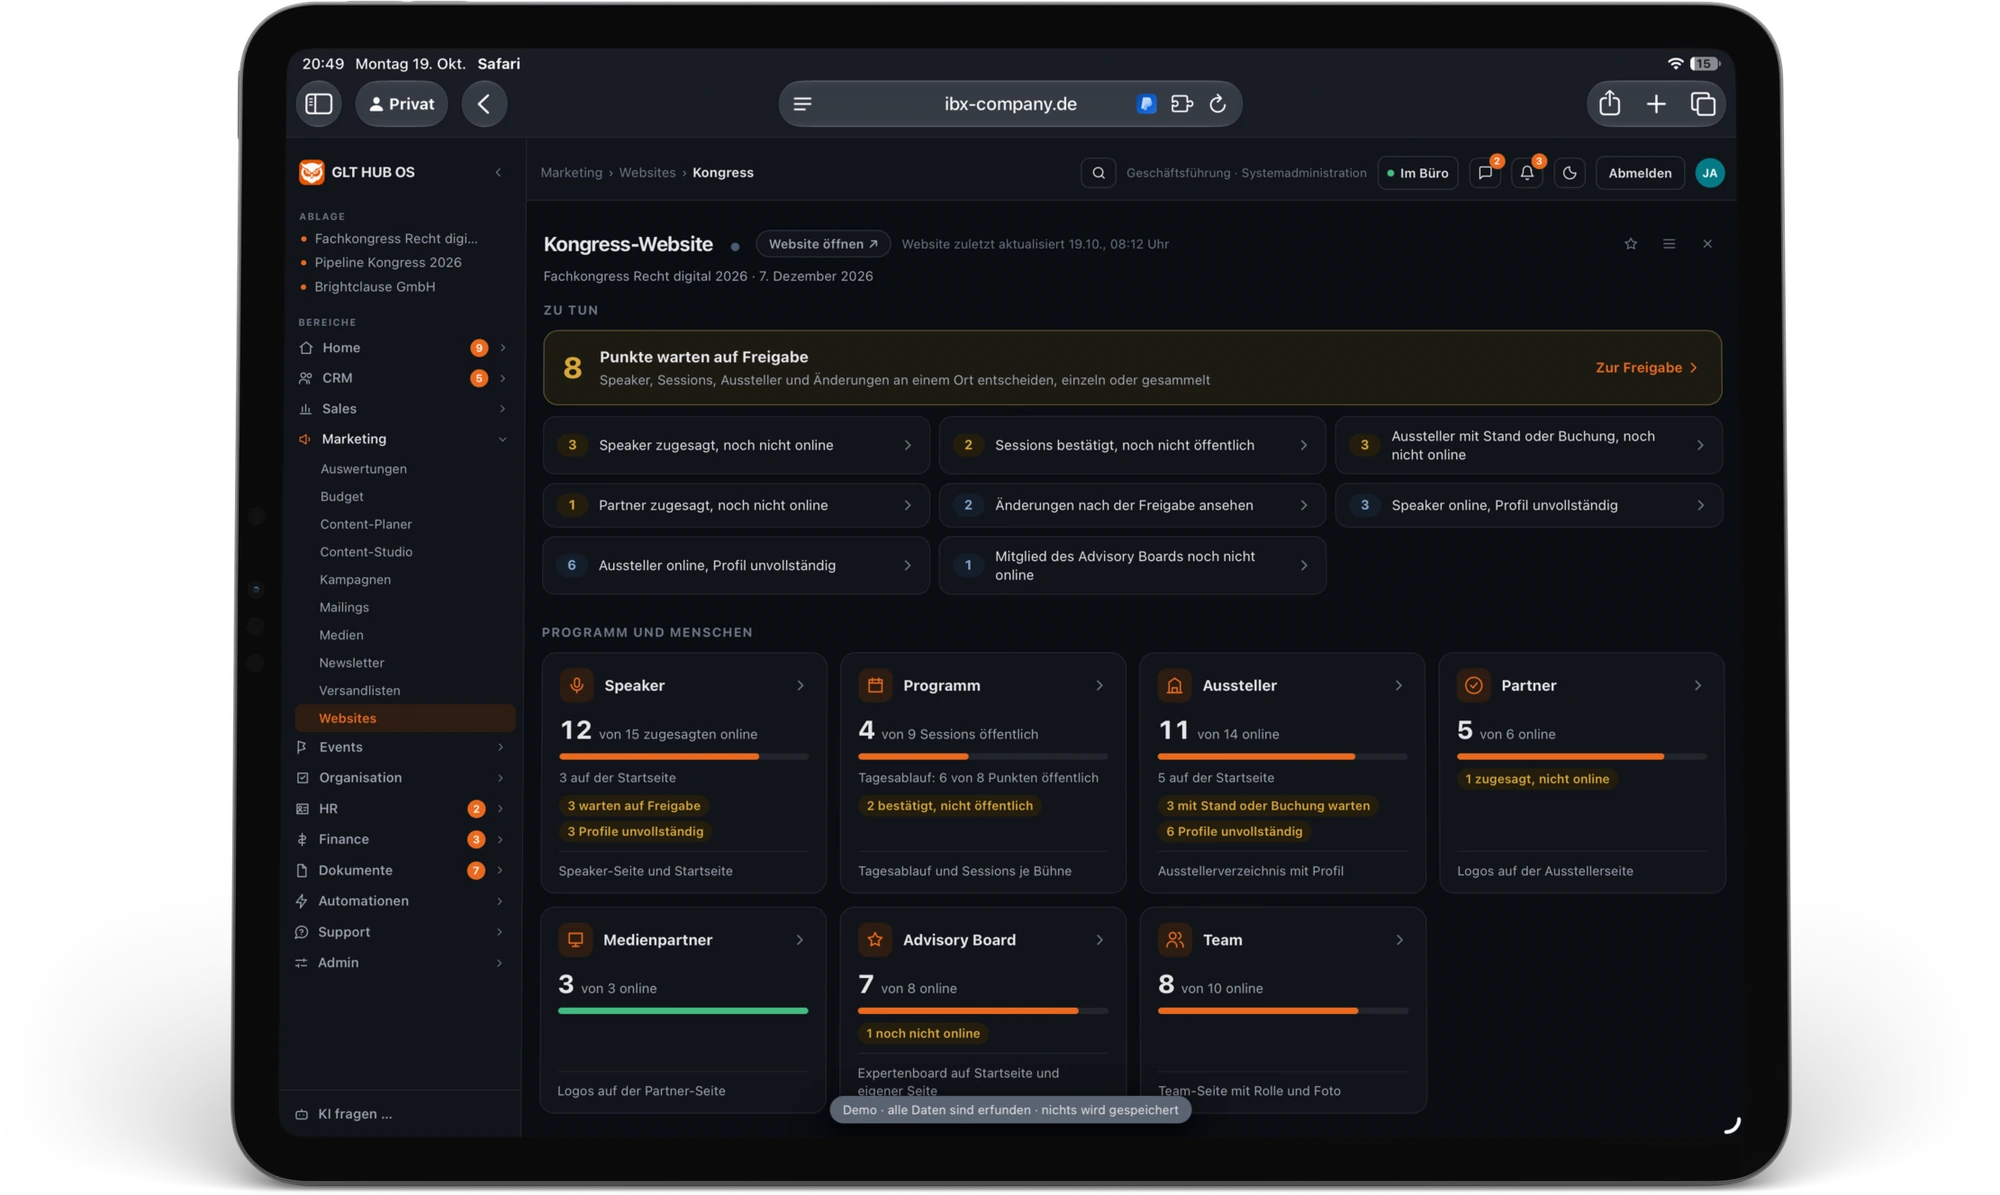Click the Privat profile button in Safari
This screenshot has height=1195, width=2000.
[402, 104]
